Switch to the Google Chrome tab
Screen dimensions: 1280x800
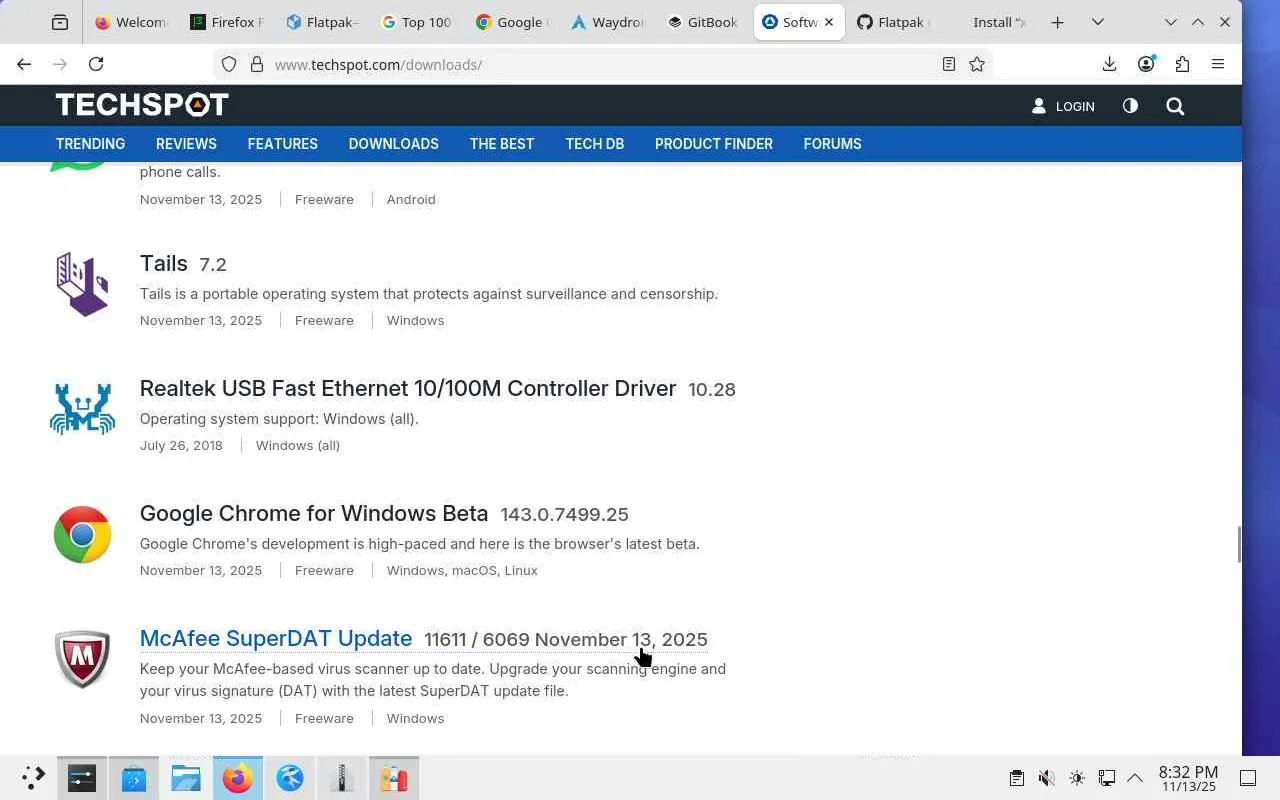coord(513,22)
